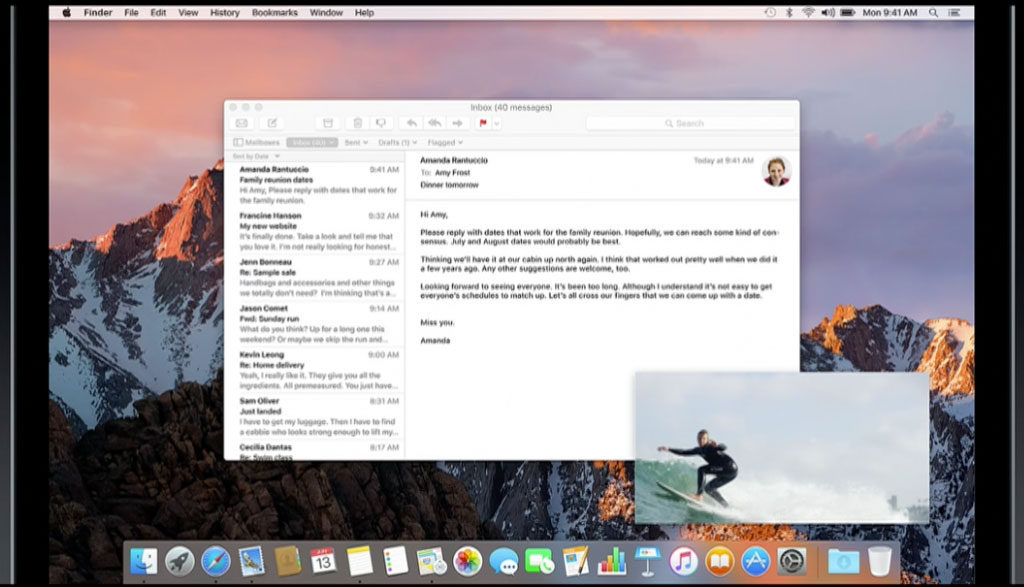The width and height of the screenshot is (1024, 587).
Task: Click the Bluetooth menu bar icon
Action: (x=789, y=12)
